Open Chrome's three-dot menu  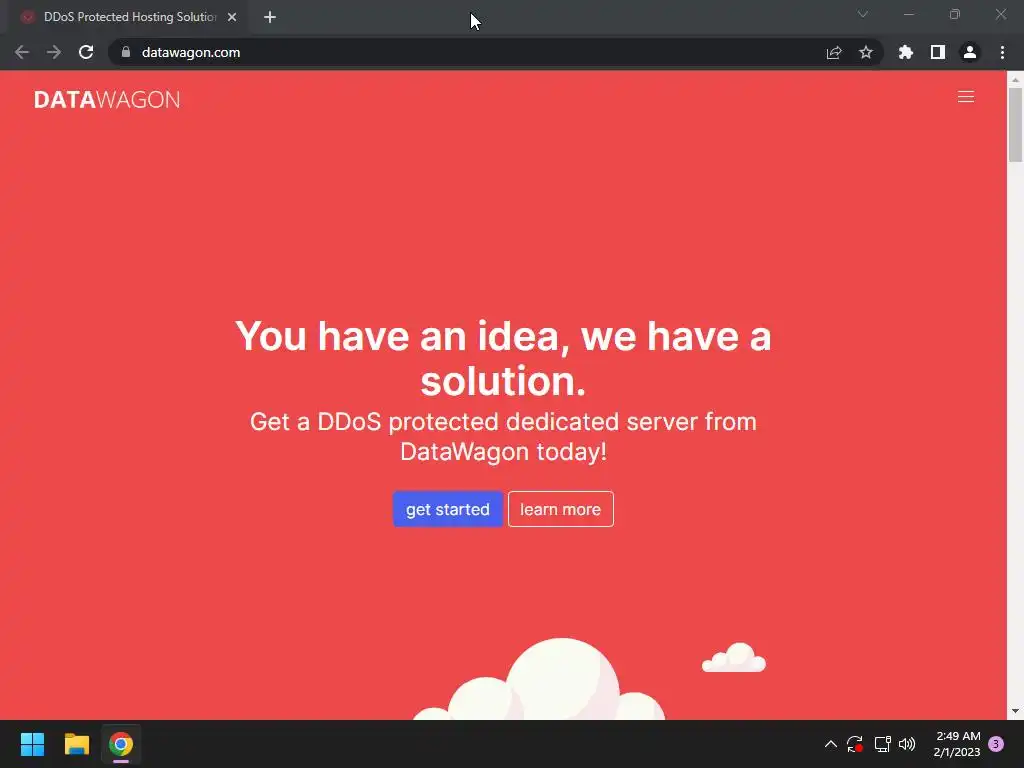[1002, 52]
